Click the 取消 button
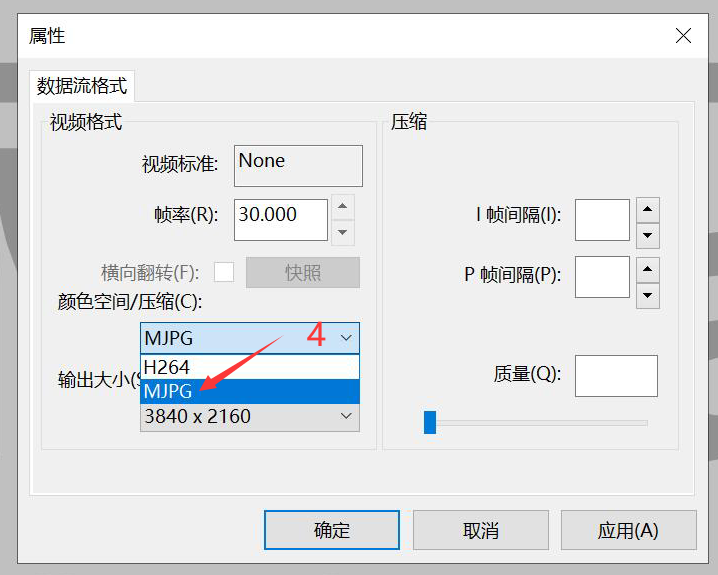The width and height of the screenshot is (718, 575). pos(480,530)
